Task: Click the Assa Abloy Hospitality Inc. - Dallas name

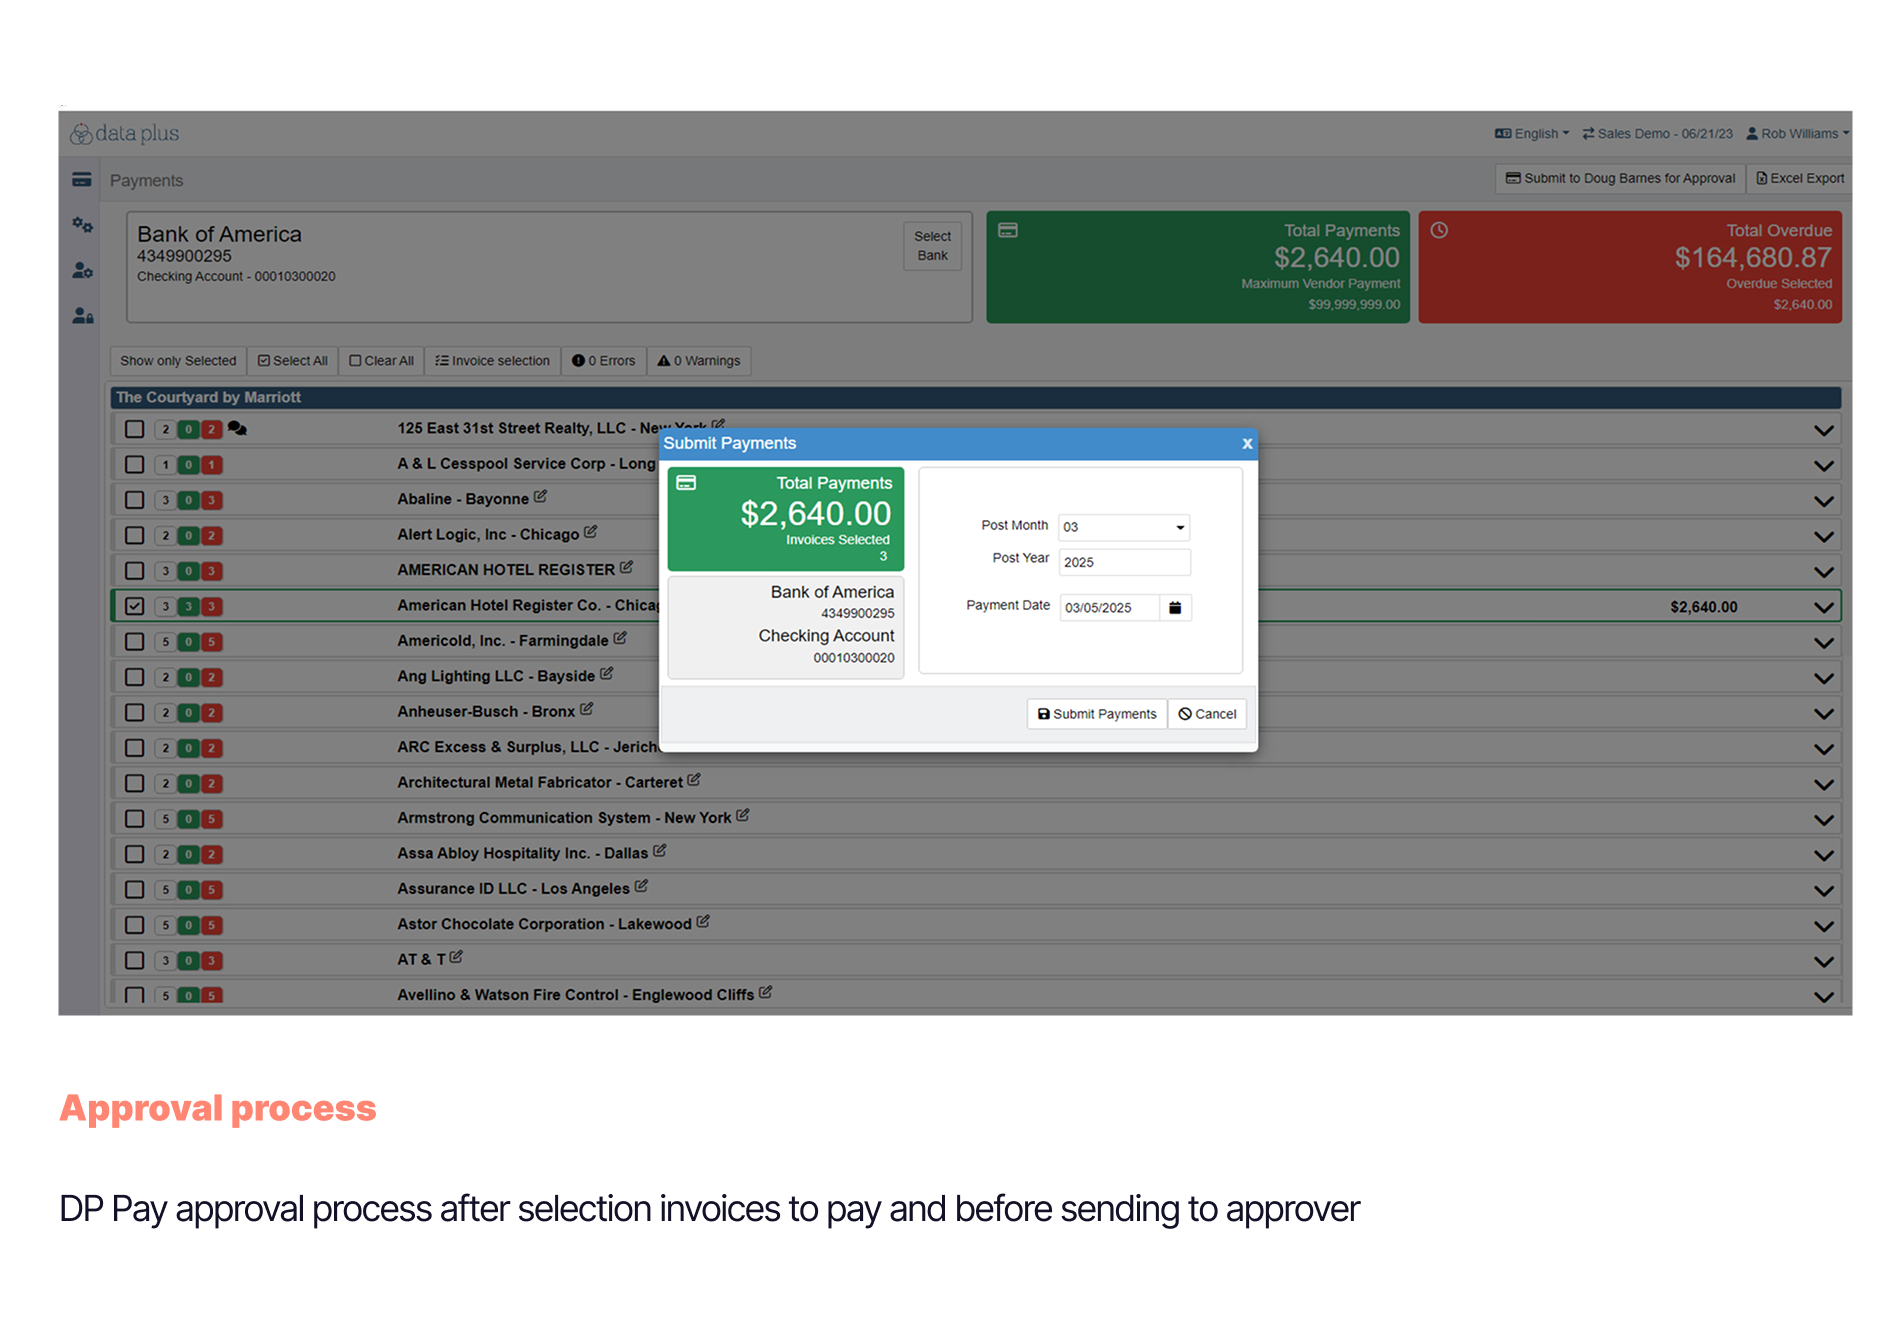Action: (x=522, y=853)
